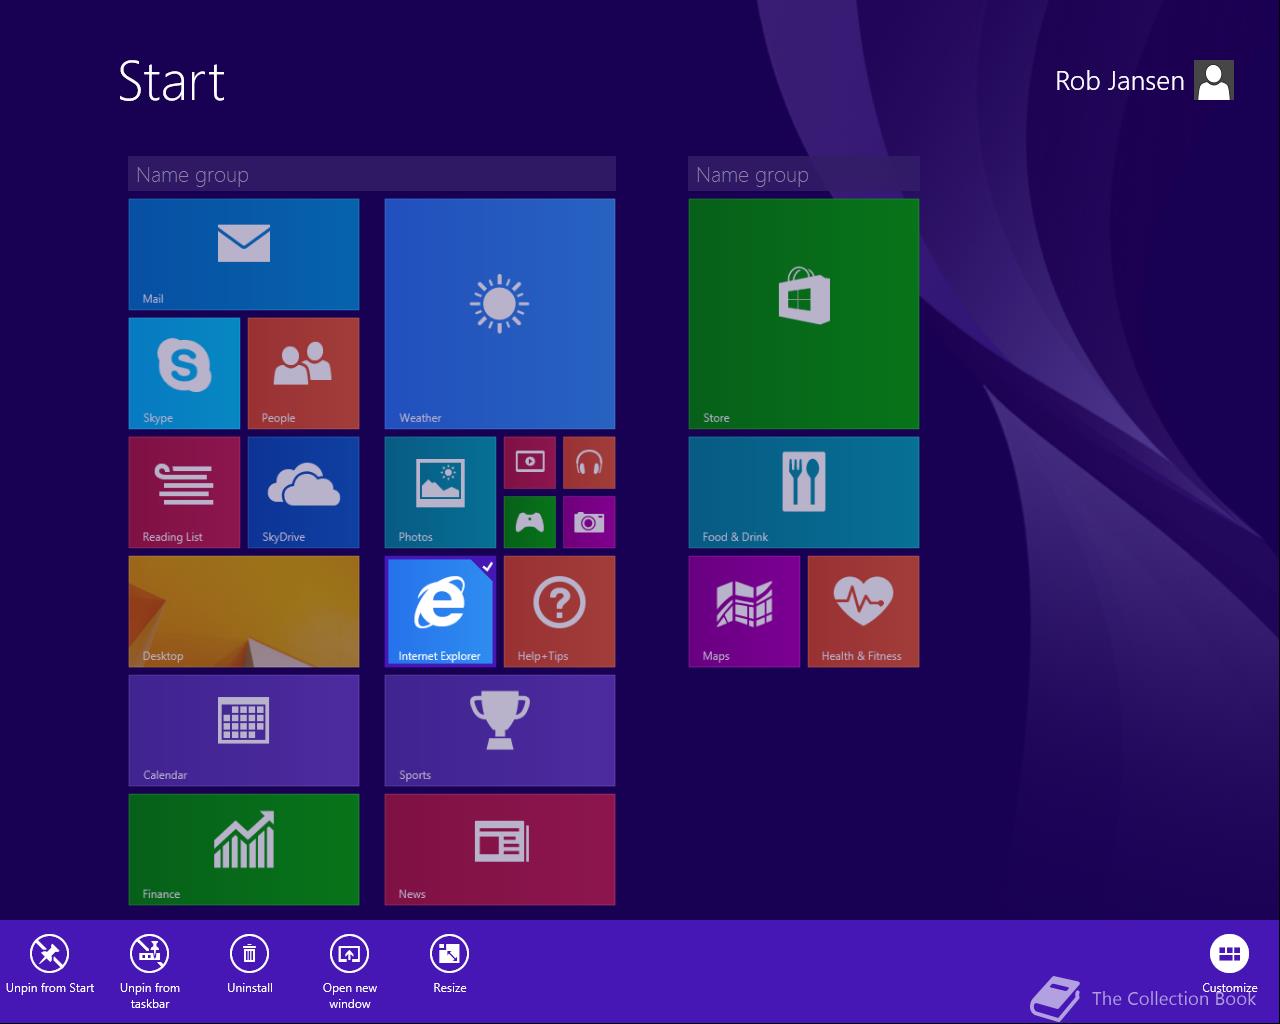Click the Unpin from taskbar icon
This screenshot has width=1280, height=1024.
[150, 954]
